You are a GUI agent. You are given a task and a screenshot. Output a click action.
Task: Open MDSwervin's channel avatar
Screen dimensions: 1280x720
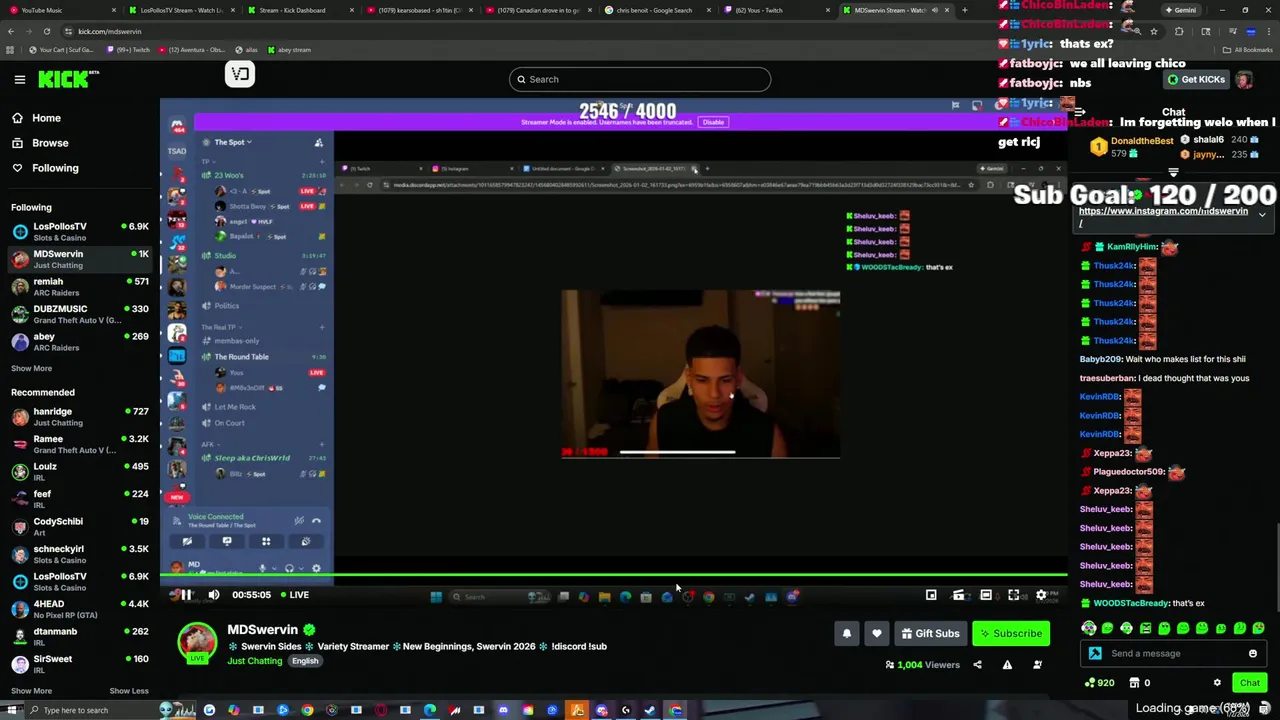197,642
